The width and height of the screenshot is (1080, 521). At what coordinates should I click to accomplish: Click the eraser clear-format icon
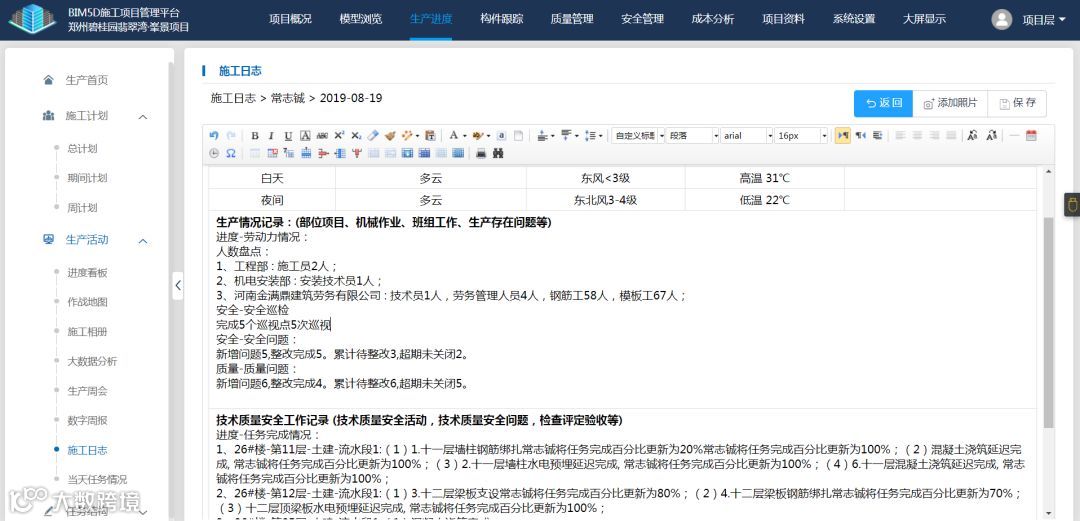(x=373, y=136)
